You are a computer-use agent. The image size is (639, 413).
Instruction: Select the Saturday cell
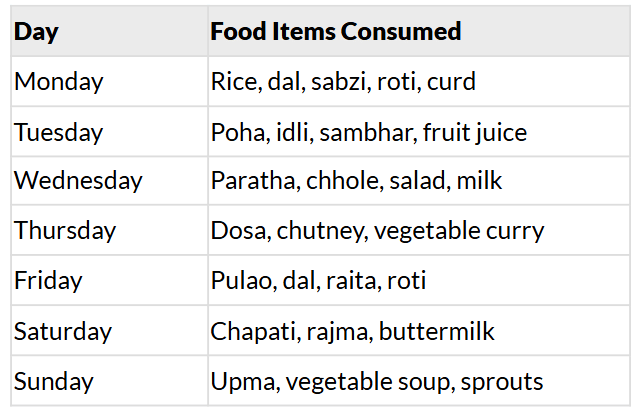pyautogui.click(x=63, y=331)
